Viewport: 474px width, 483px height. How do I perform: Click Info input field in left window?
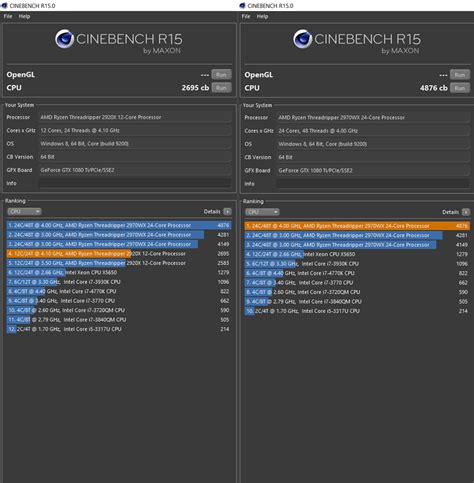(135, 183)
